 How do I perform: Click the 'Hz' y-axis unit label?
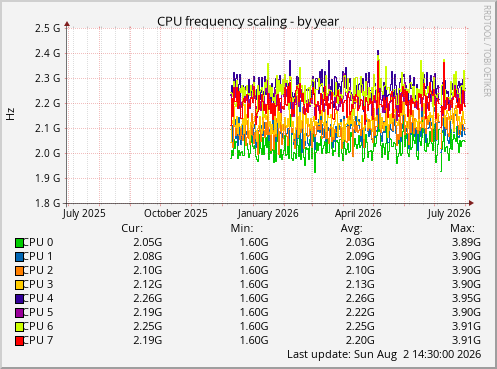click(x=10, y=114)
